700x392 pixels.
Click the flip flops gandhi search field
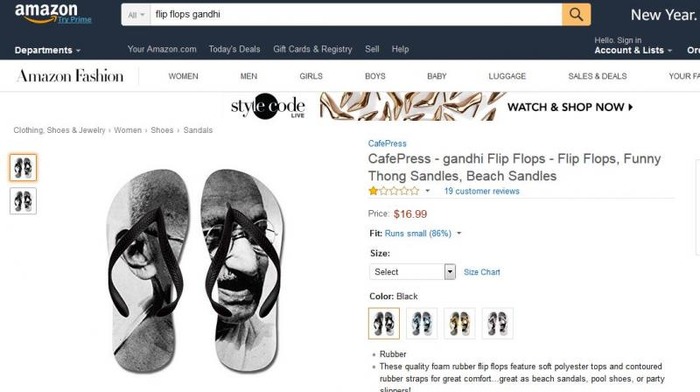[x=356, y=14]
